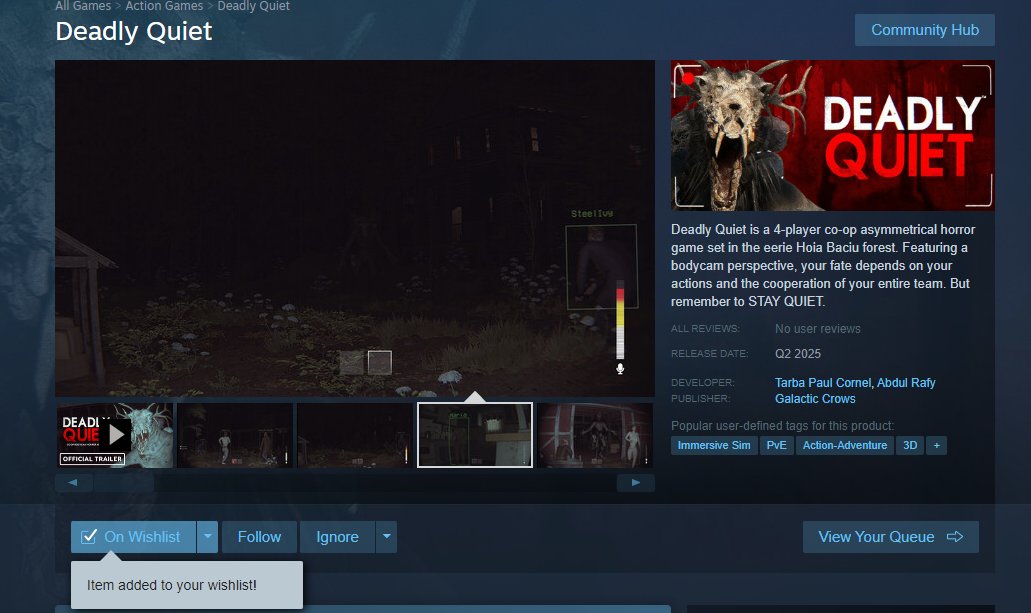The image size is (1031, 613).
Task: Click the wishlist checkmark icon
Action: pyautogui.click(x=89, y=537)
